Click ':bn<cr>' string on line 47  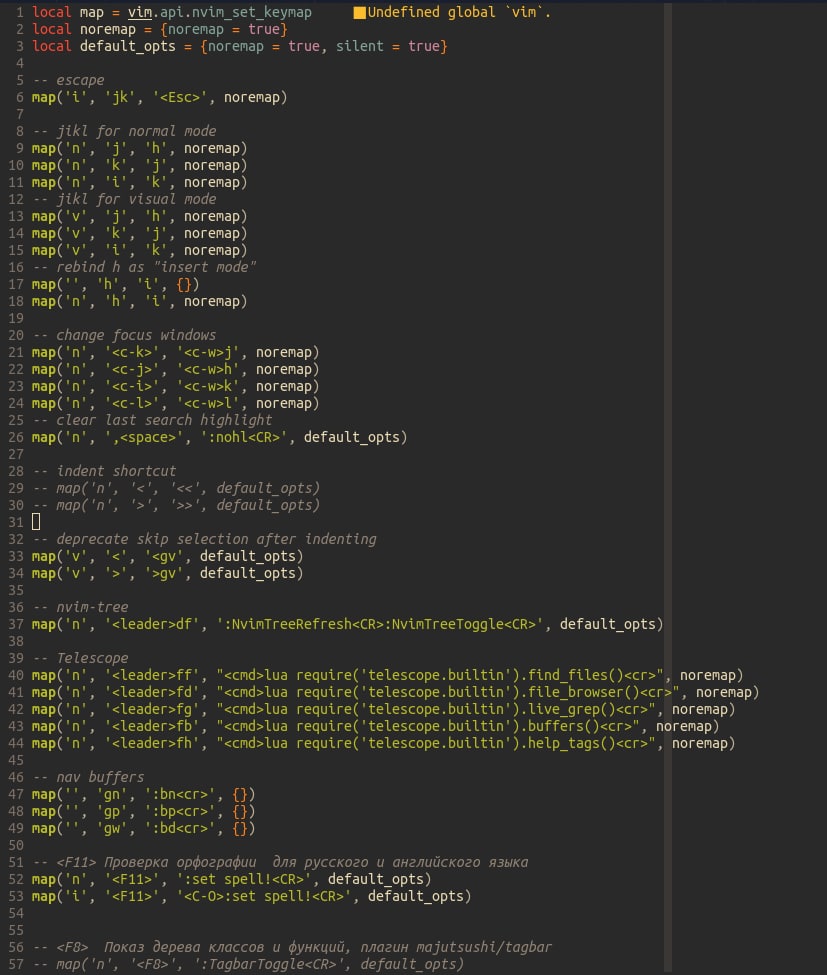click(180, 794)
